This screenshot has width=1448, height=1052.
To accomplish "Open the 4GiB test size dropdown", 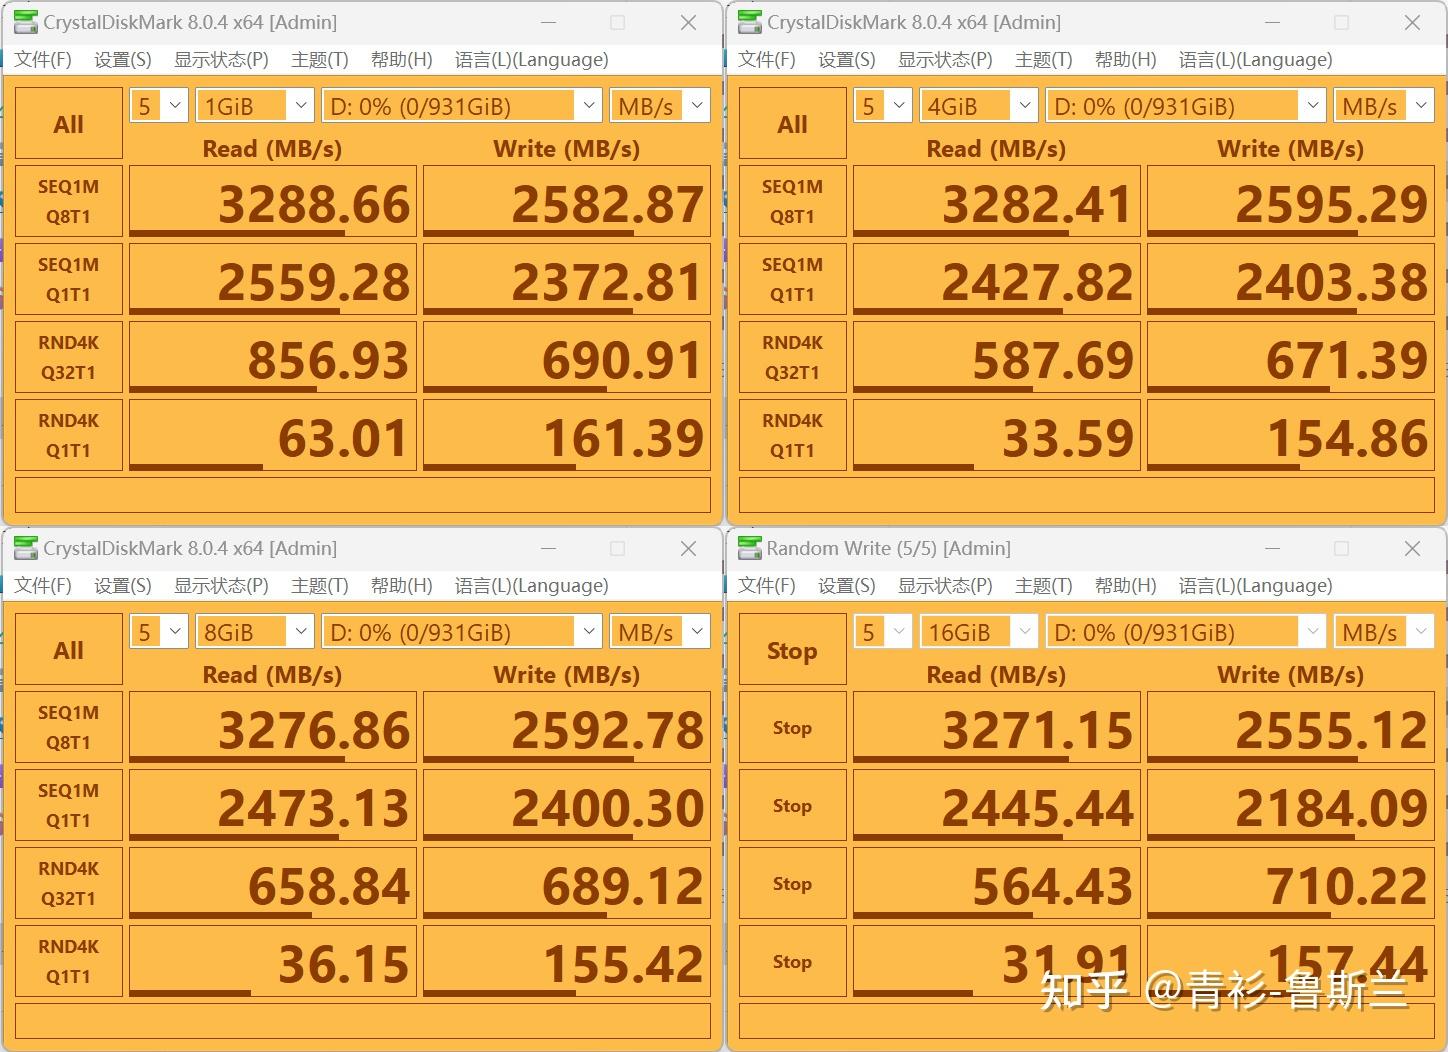I will pos(979,106).
